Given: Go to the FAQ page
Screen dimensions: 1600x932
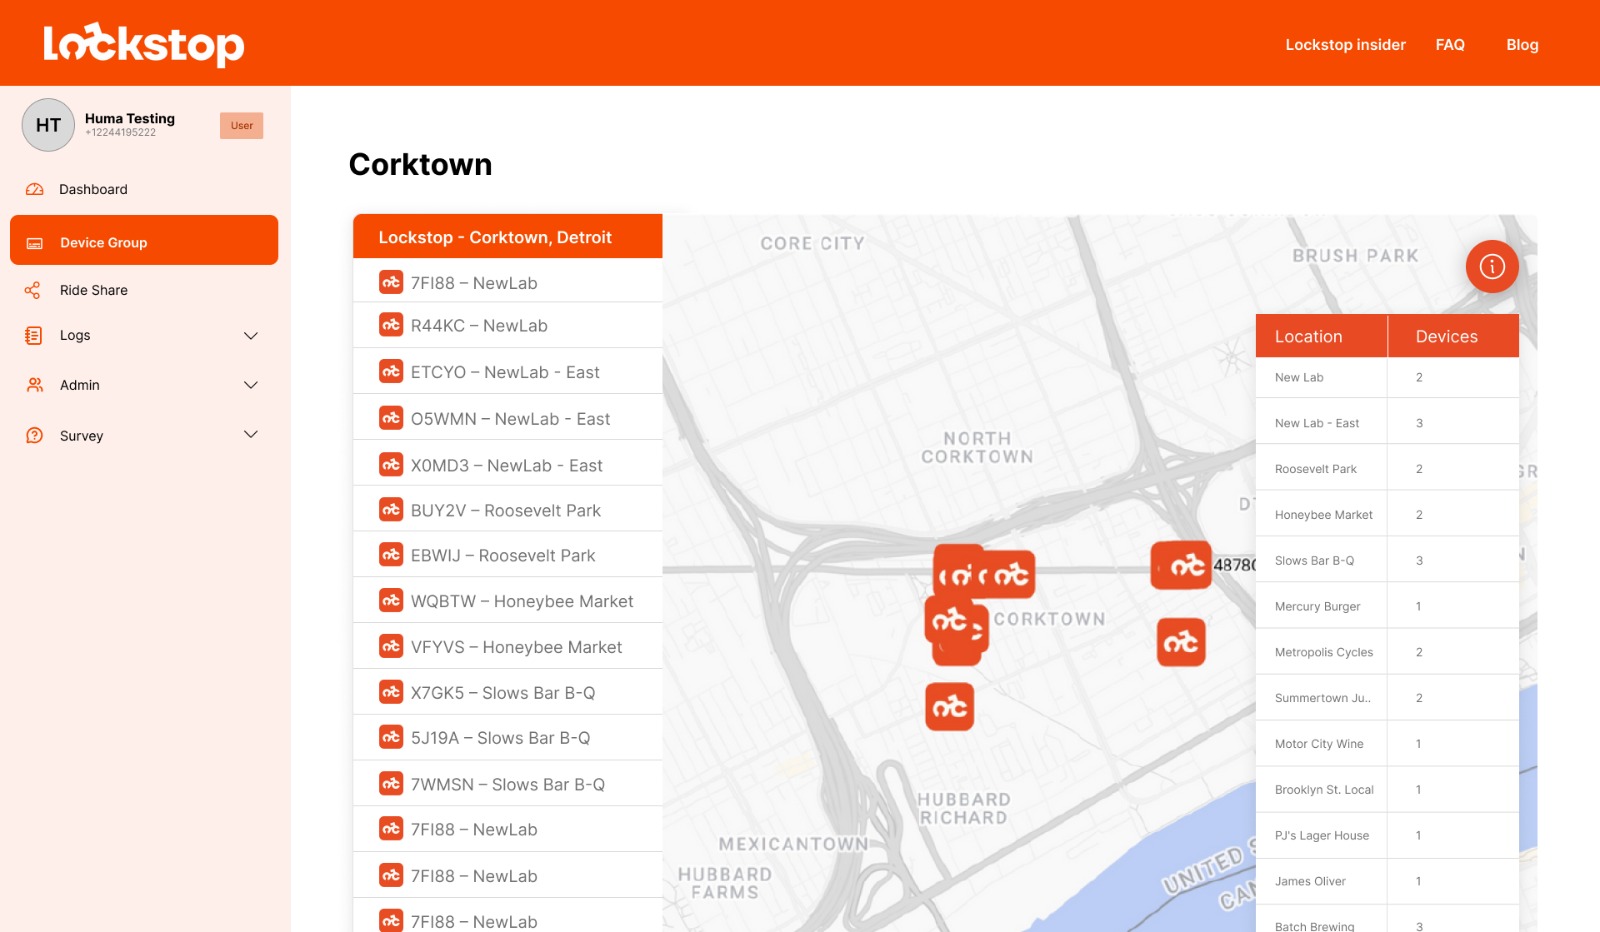Looking at the screenshot, I should coord(1450,45).
